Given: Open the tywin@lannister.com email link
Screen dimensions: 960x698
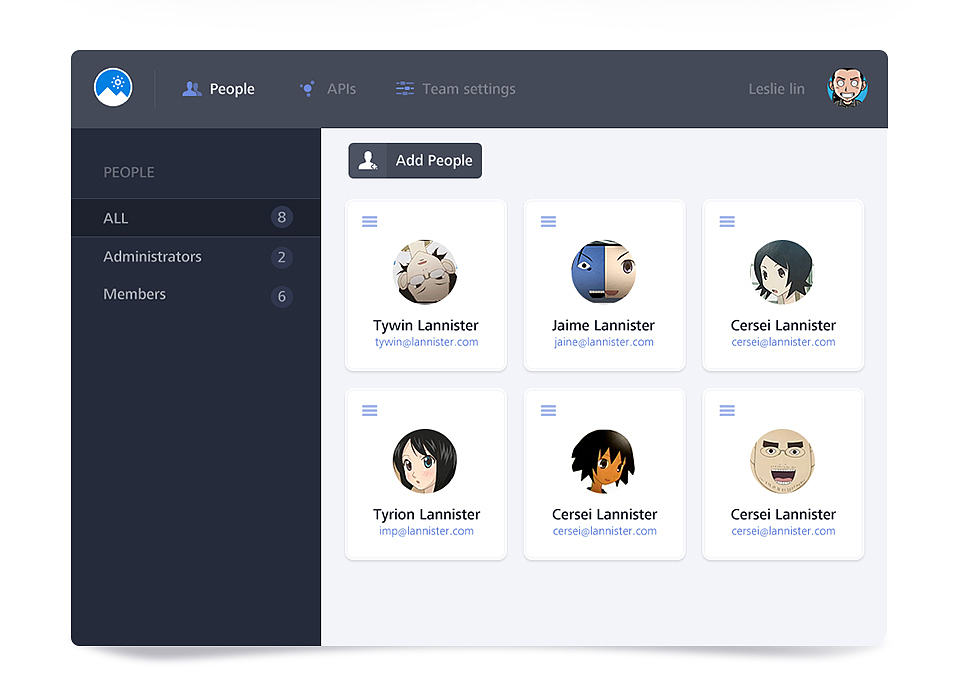Looking at the screenshot, I should [427, 342].
